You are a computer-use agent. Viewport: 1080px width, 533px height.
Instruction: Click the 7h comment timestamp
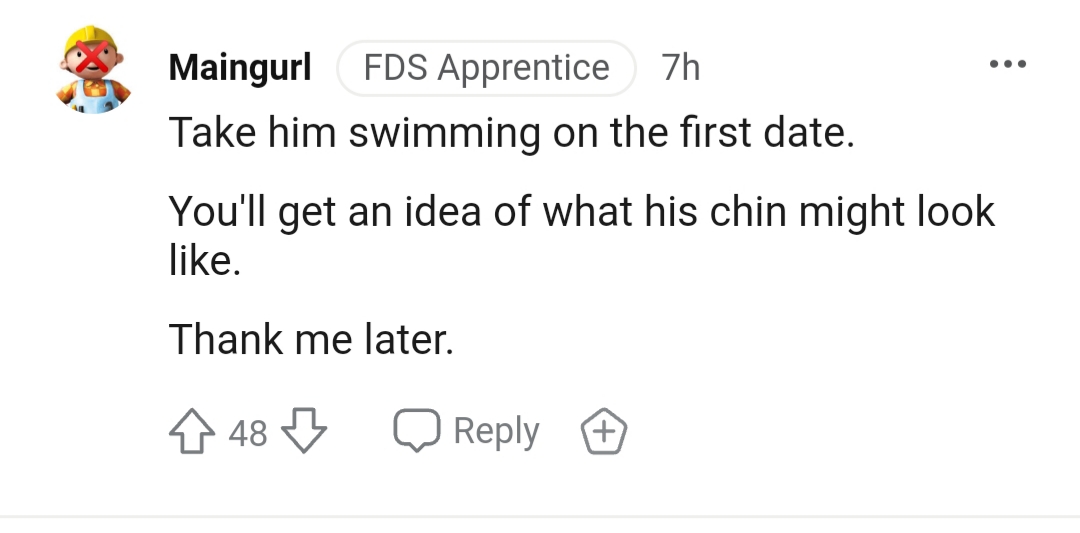coord(681,67)
